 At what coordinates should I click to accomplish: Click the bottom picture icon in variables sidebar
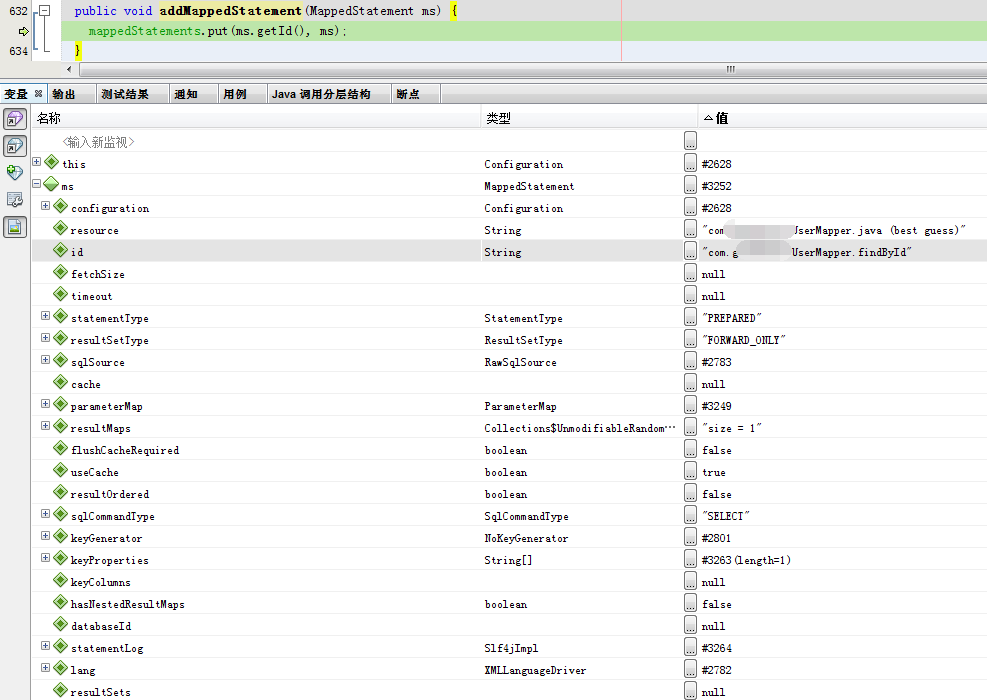[x=14, y=227]
